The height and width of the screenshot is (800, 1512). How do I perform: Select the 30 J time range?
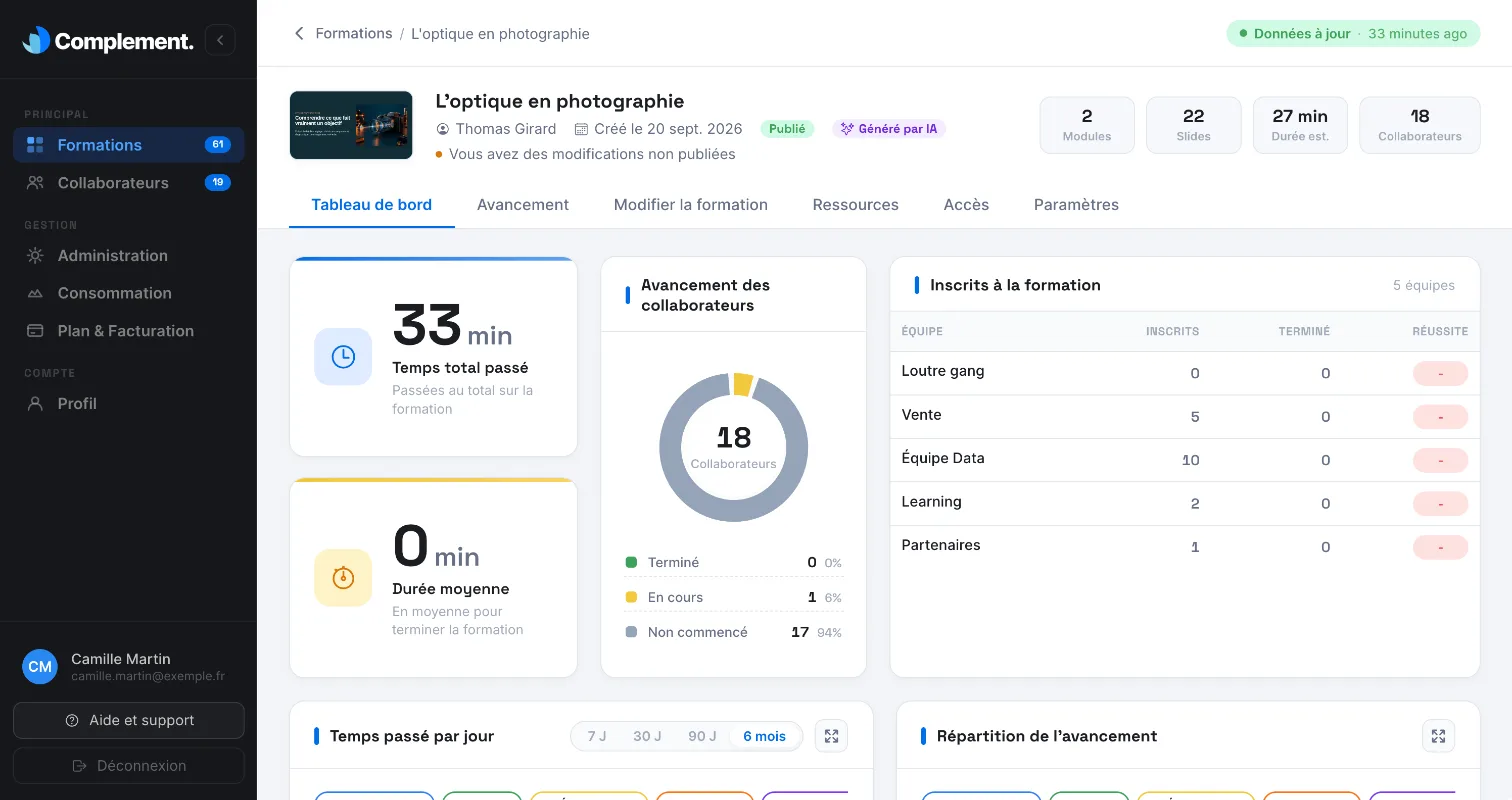coord(647,736)
